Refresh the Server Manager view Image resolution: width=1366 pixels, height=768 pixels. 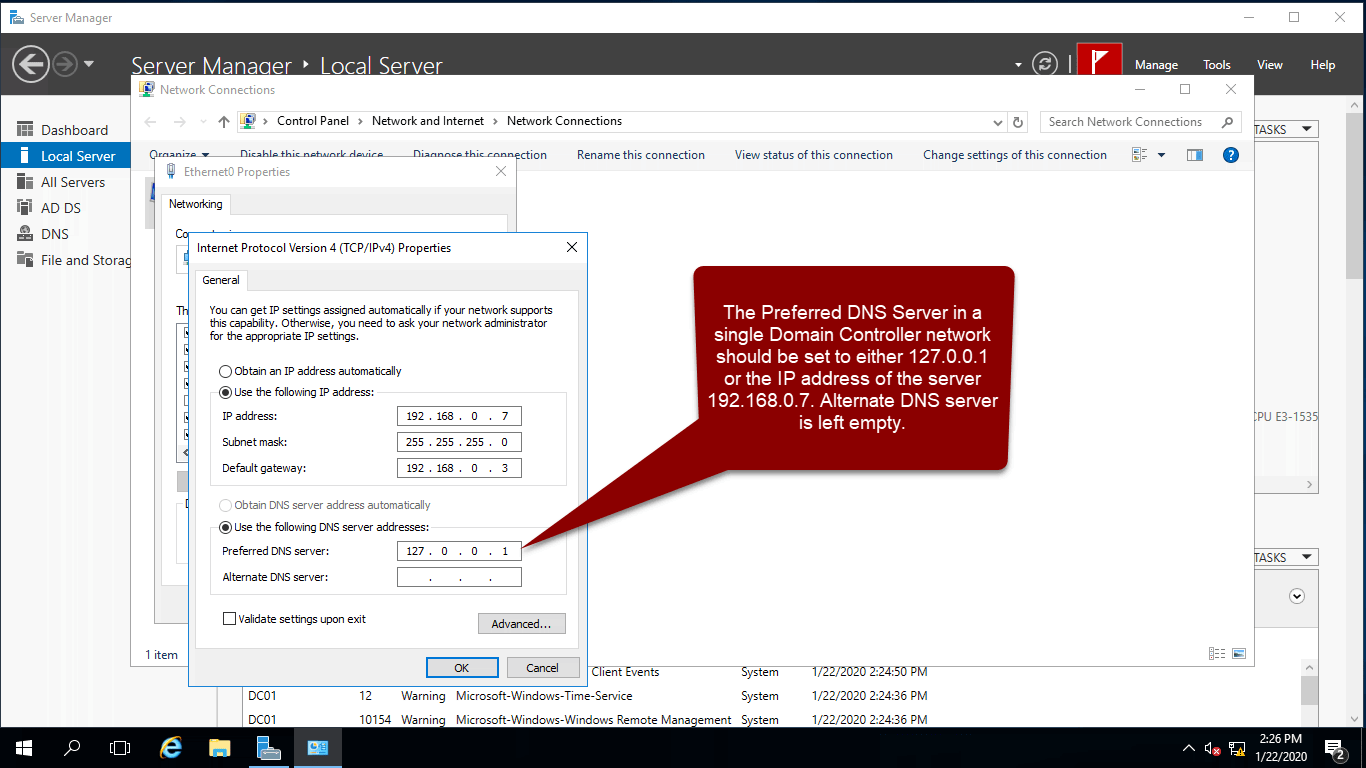(x=1045, y=65)
